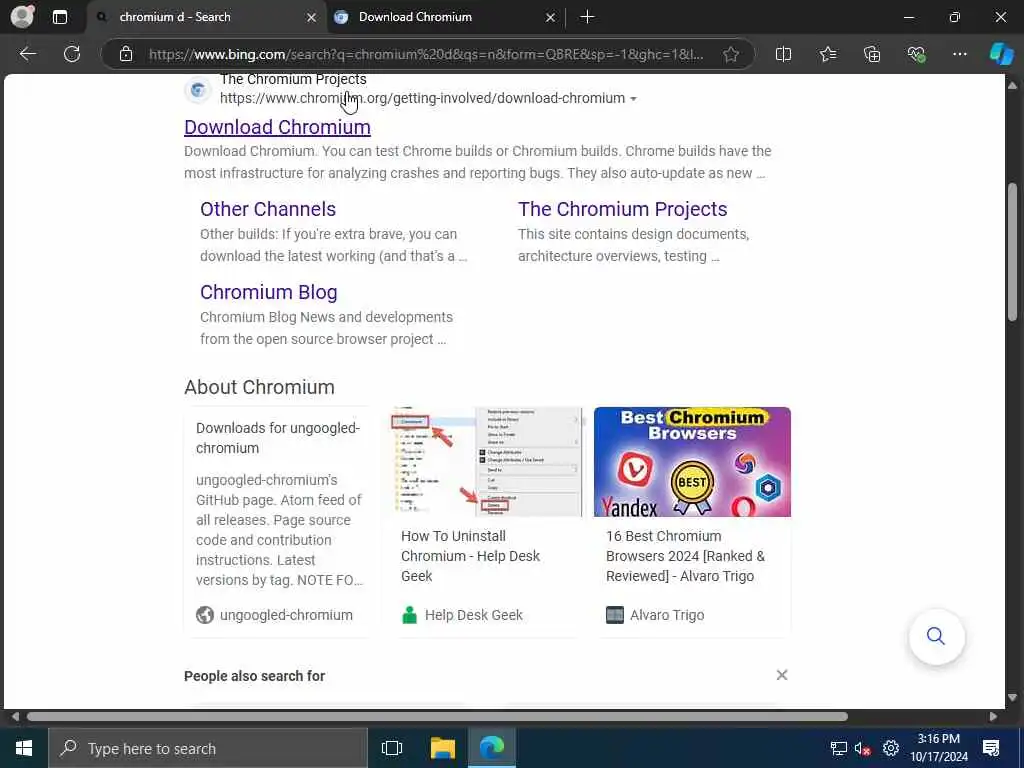The width and height of the screenshot is (1024, 768).
Task: Click the horizontal scrollbar thumb
Action: pyautogui.click(x=438, y=716)
